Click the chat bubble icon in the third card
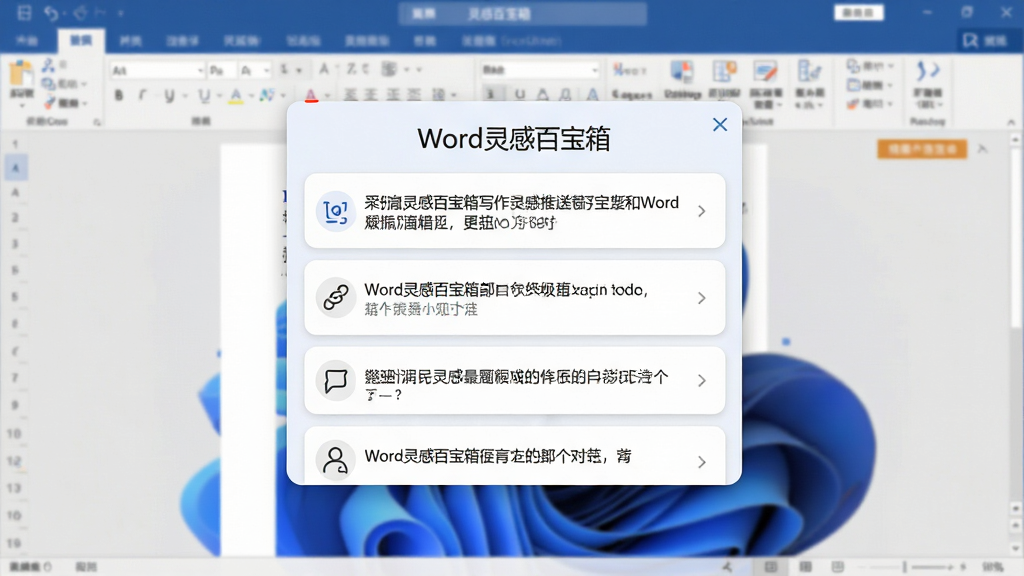Image resolution: width=1024 pixels, height=576 pixels. point(336,380)
